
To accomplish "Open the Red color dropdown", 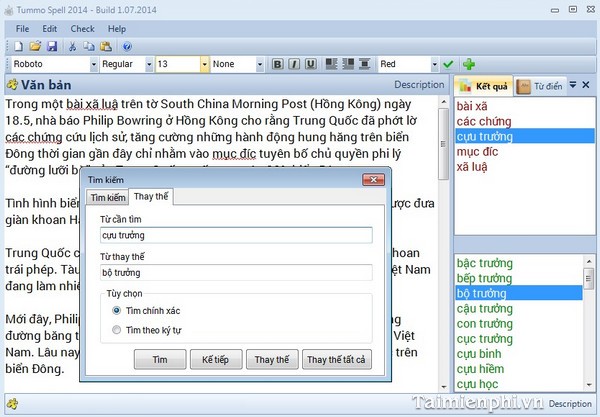I will [434, 64].
